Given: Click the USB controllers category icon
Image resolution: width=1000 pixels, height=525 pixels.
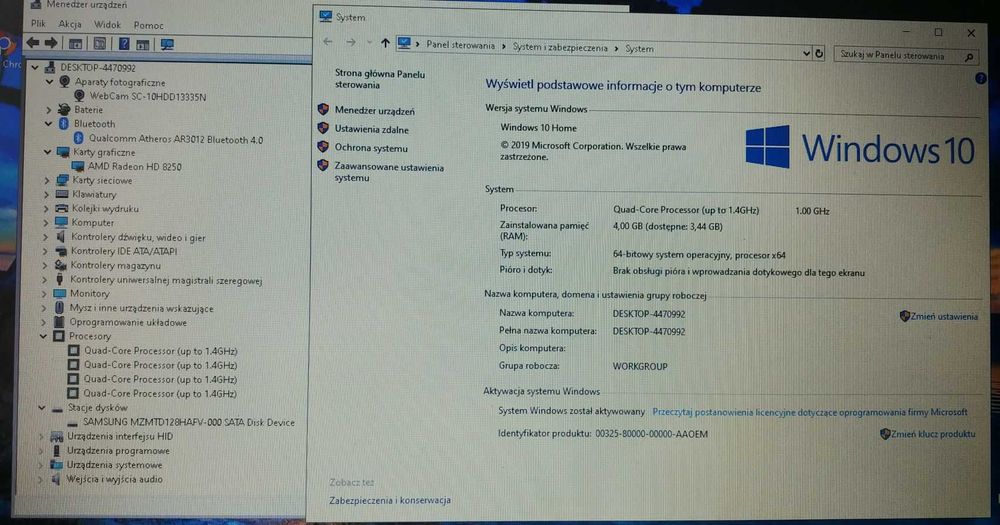Looking at the screenshot, I should [x=59, y=279].
